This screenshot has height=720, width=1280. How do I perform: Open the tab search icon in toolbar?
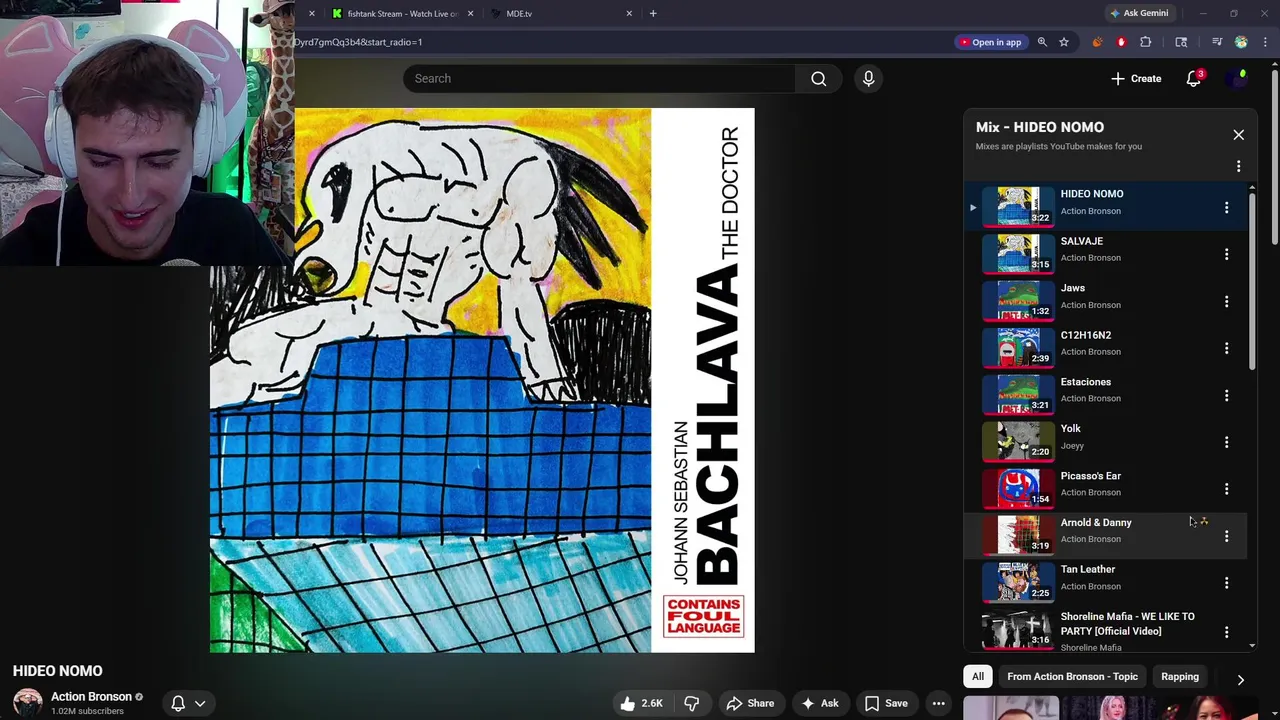tap(1181, 42)
